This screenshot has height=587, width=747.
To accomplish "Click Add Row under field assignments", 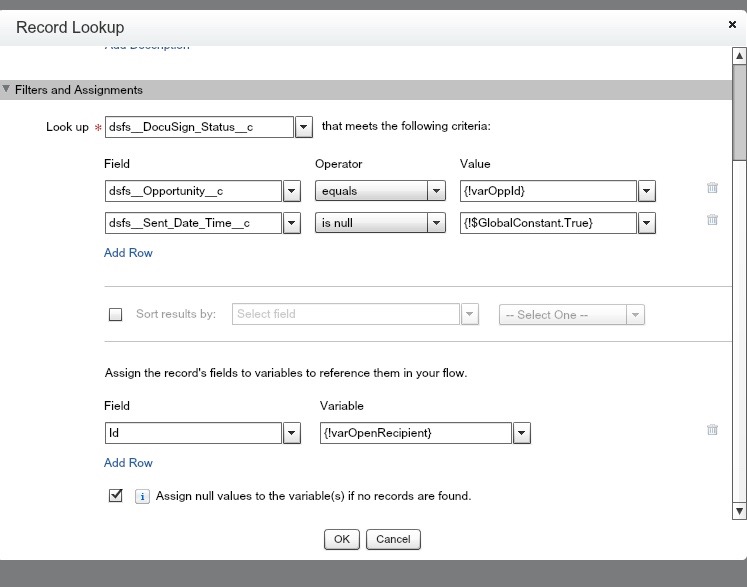I will coord(128,463).
